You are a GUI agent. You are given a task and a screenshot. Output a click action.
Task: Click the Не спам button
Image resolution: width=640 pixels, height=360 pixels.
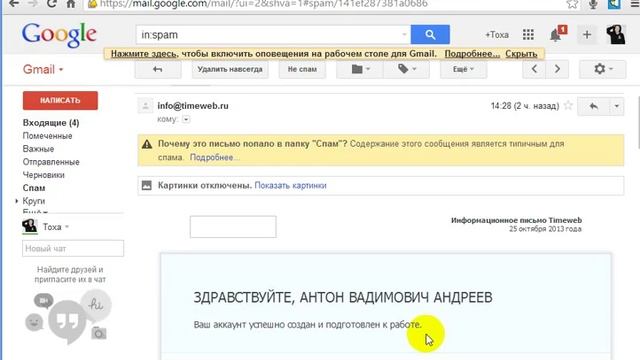click(302, 69)
